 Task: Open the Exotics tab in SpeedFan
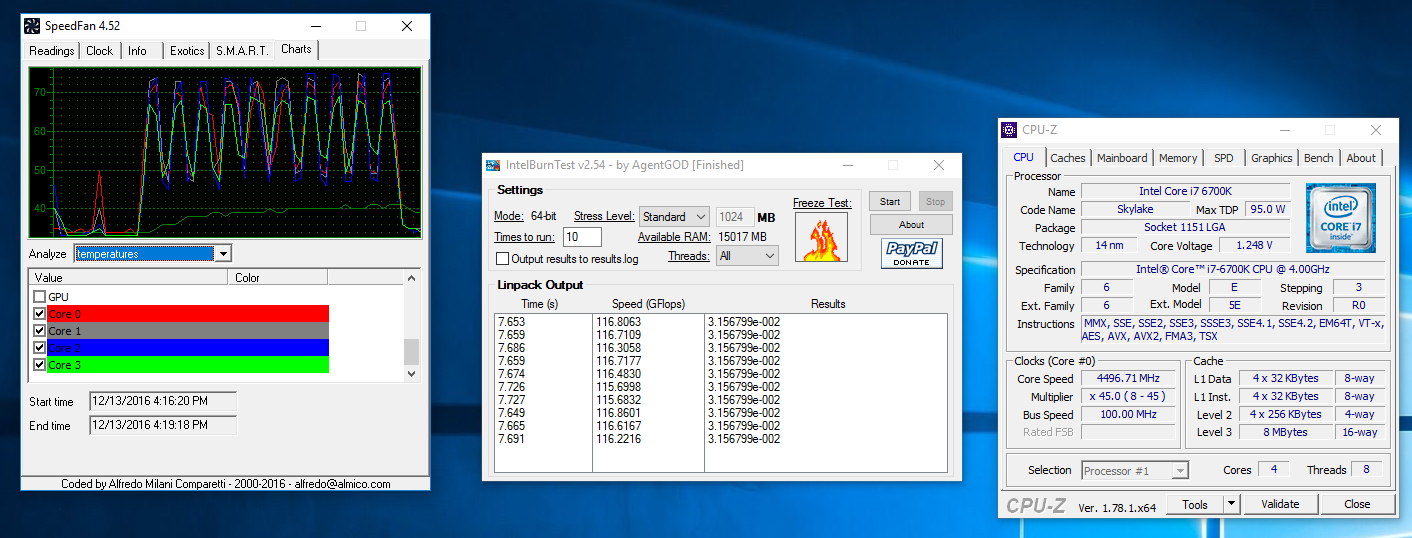(x=187, y=51)
